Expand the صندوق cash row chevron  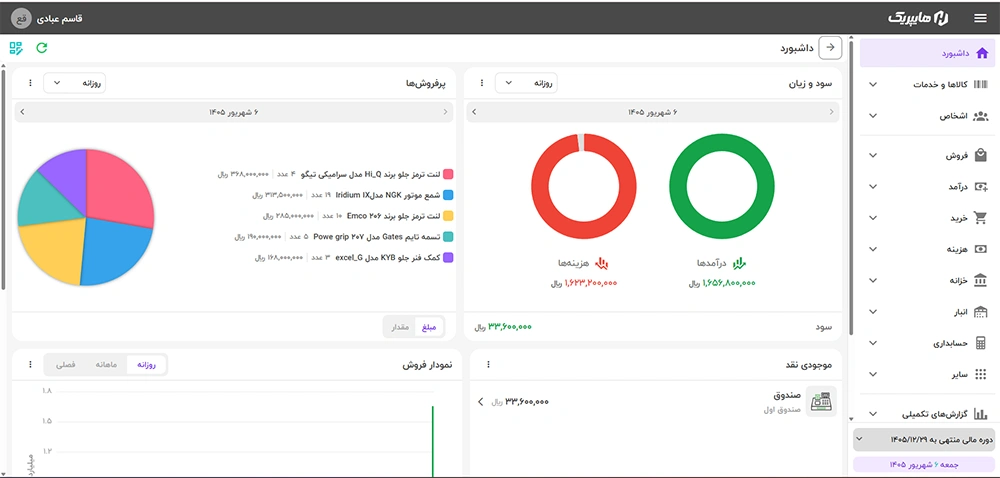point(480,402)
